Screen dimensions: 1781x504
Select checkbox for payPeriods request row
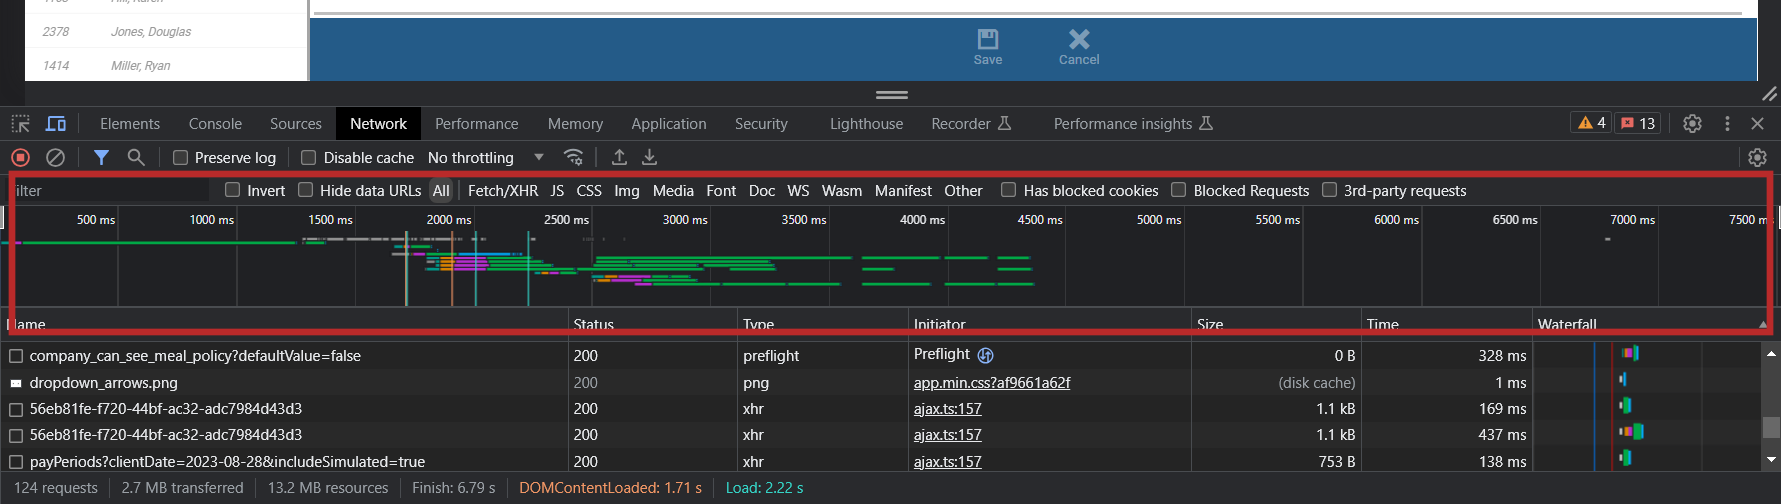(16, 462)
